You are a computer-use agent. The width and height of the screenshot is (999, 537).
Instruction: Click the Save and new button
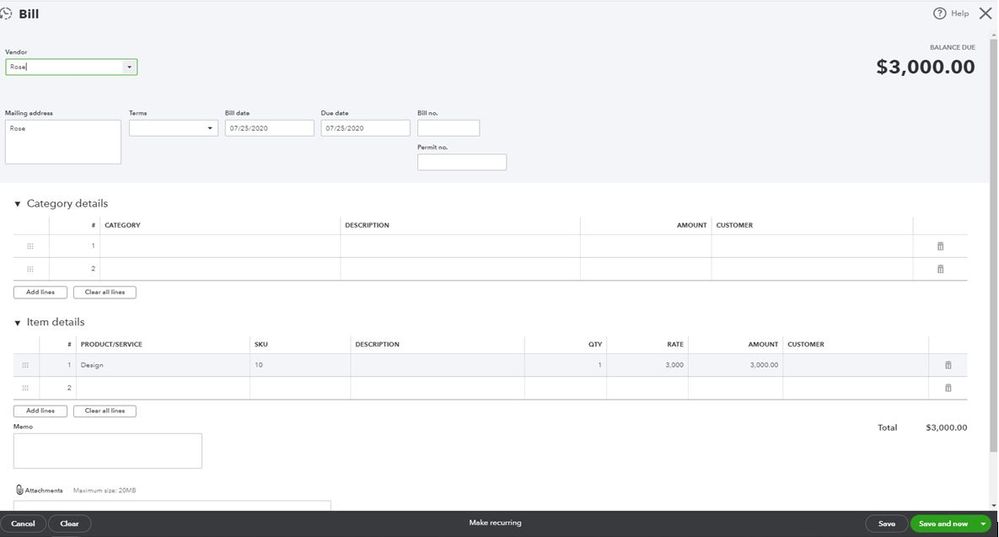[943, 524]
